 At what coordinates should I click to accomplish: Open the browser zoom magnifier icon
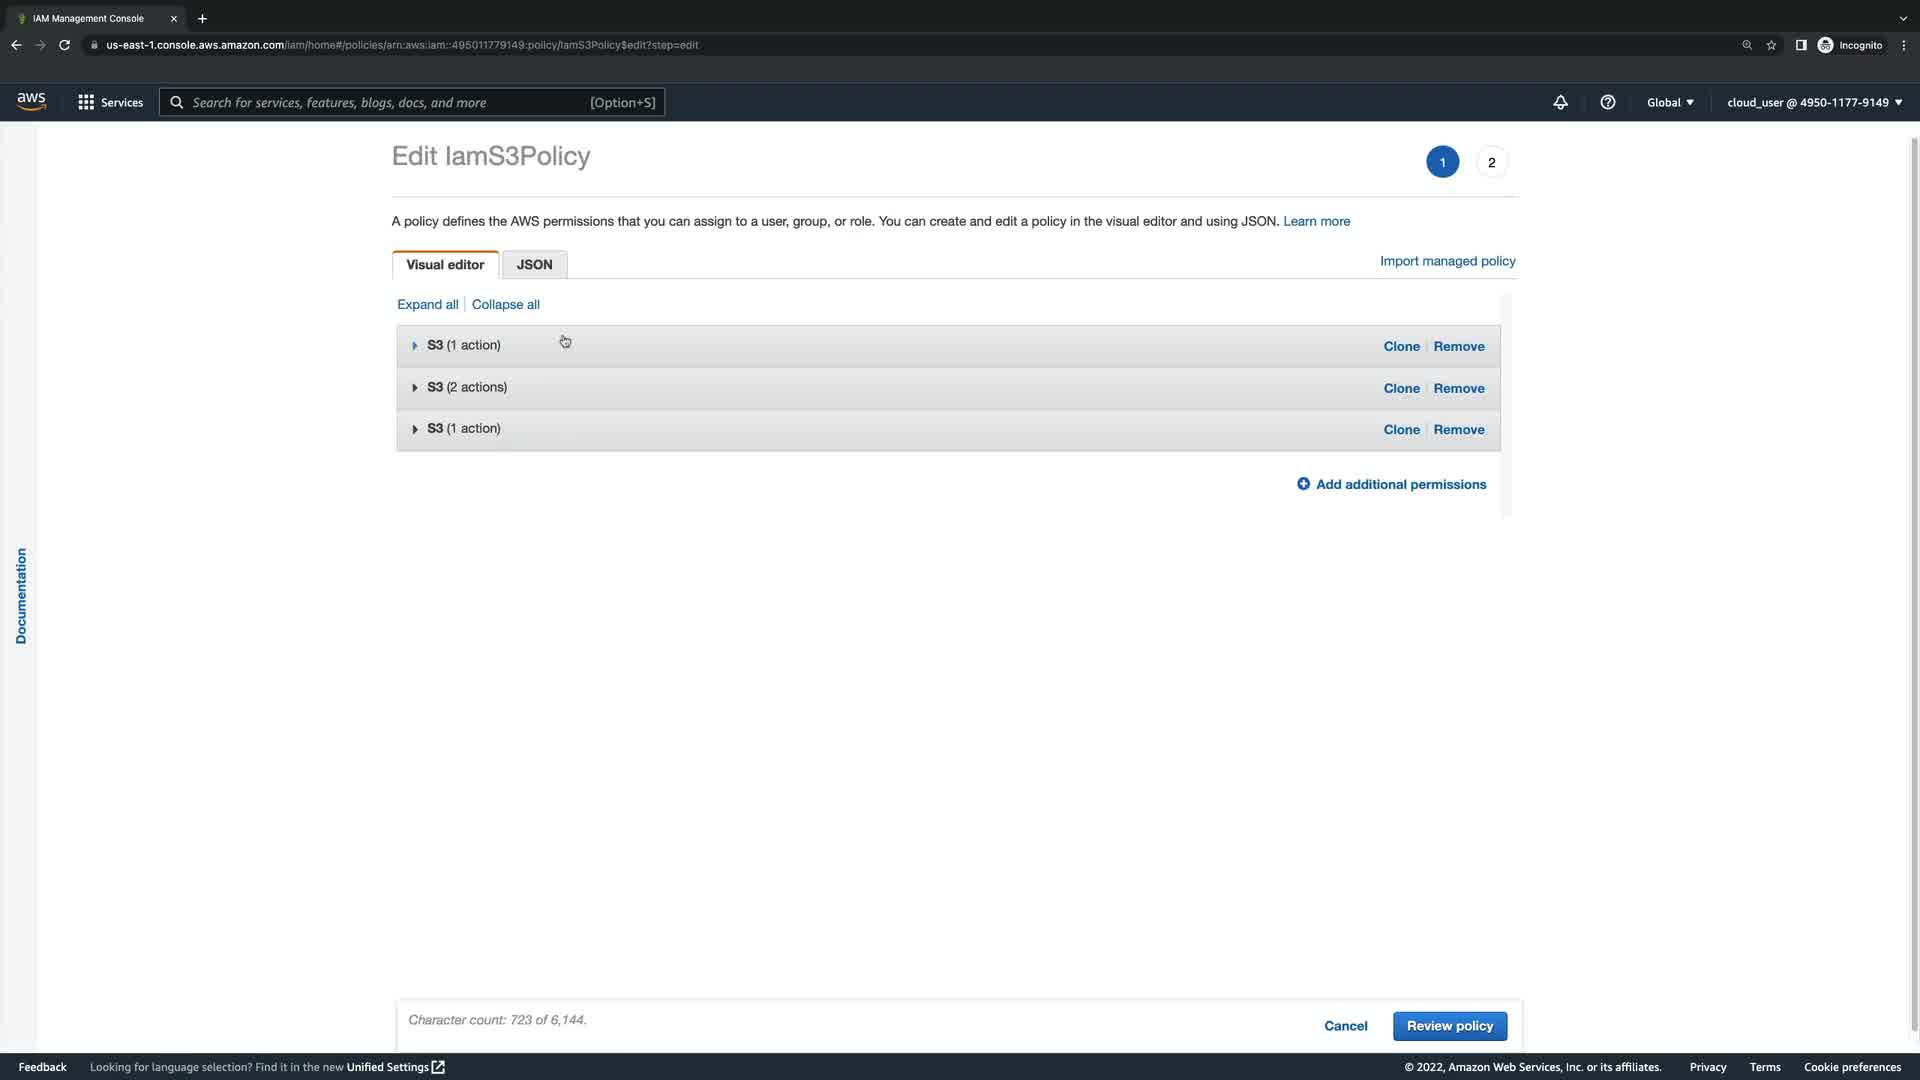[x=1746, y=45]
